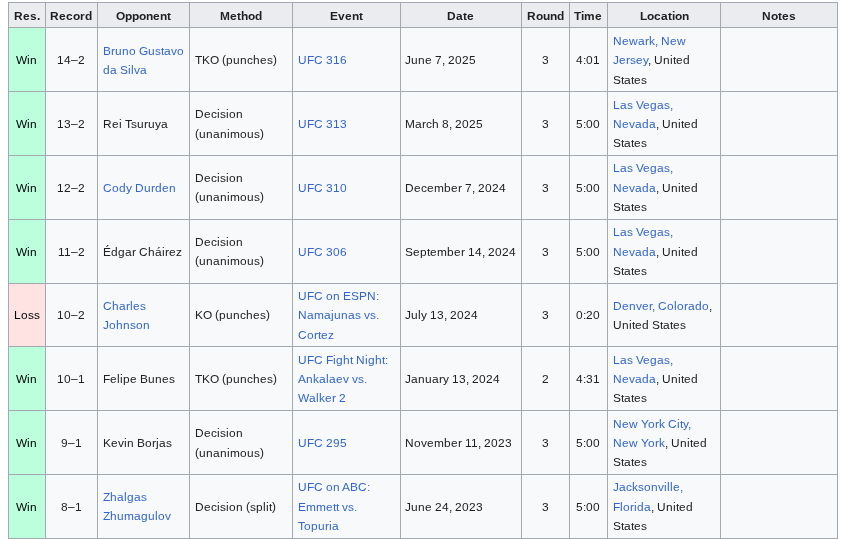Open the Bruno Gustavo da Silva link
This screenshot has width=842, height=539.
point(143,60)
